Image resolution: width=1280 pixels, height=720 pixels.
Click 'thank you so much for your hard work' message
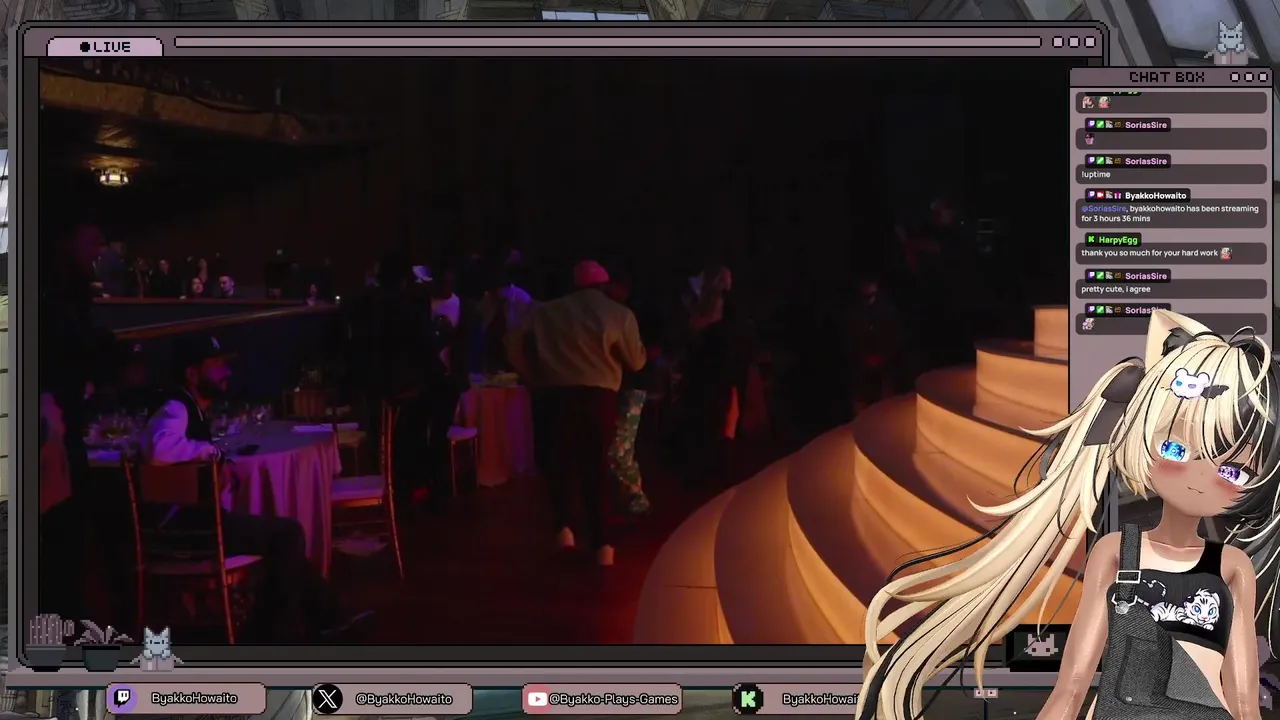1149,253
